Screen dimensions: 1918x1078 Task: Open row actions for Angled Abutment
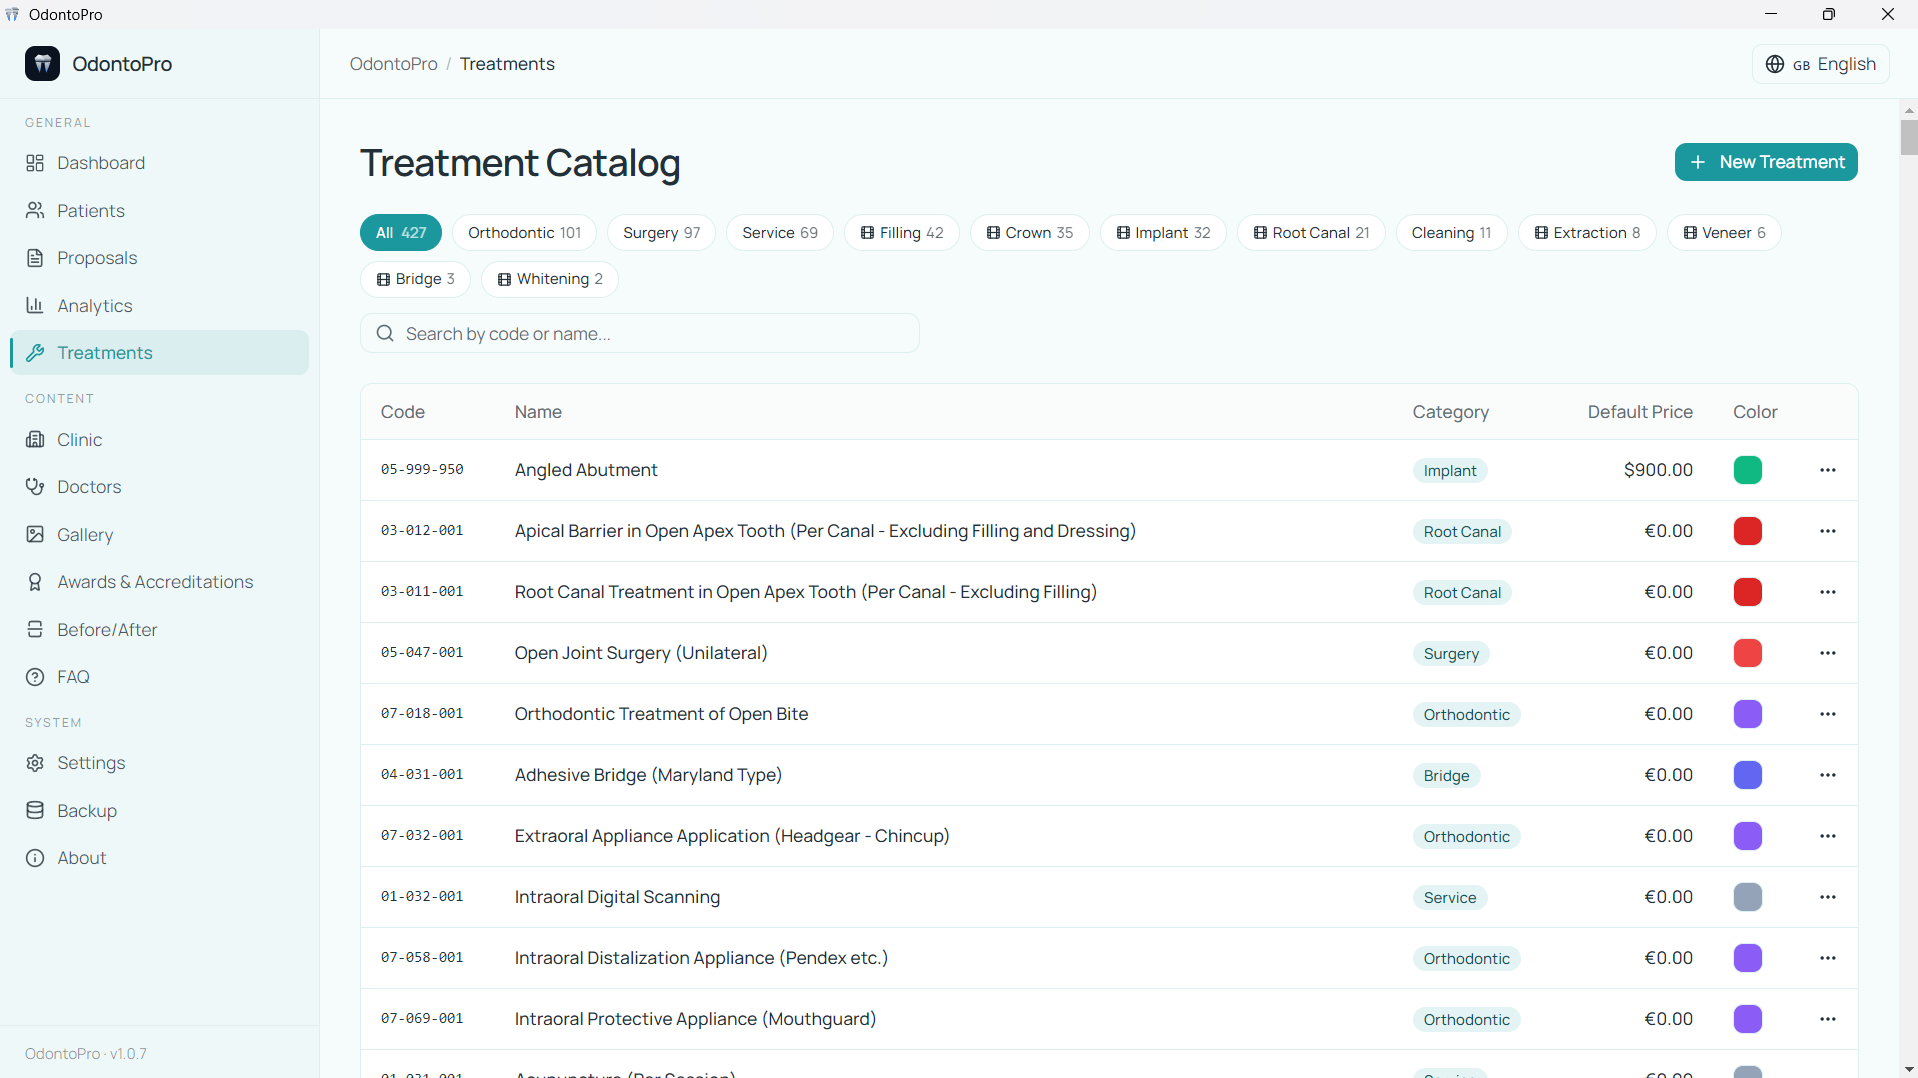pos(1828,470)
